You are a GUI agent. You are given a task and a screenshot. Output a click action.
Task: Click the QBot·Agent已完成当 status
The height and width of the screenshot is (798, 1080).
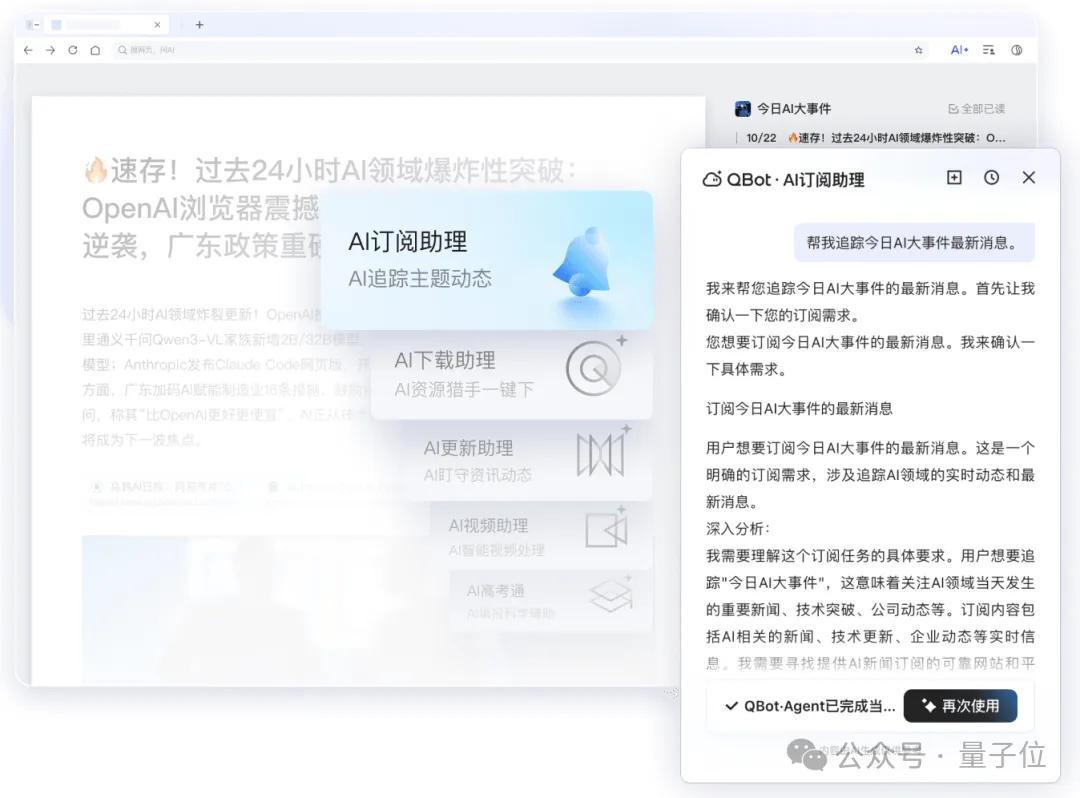pos(810,706)
